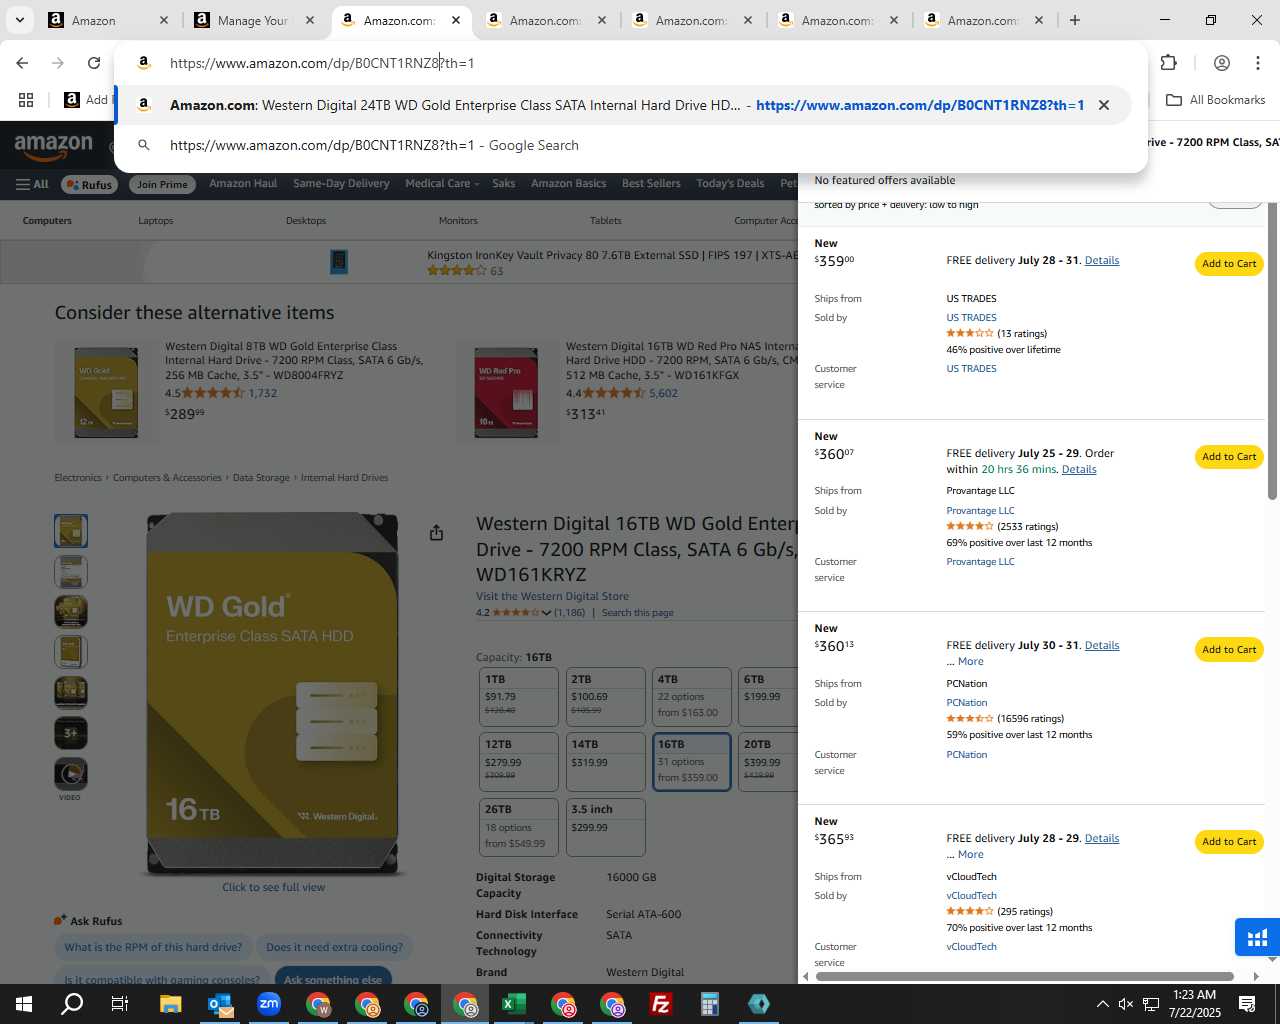
Task: Open taskbar Search icon
Action: point(72,1004)
